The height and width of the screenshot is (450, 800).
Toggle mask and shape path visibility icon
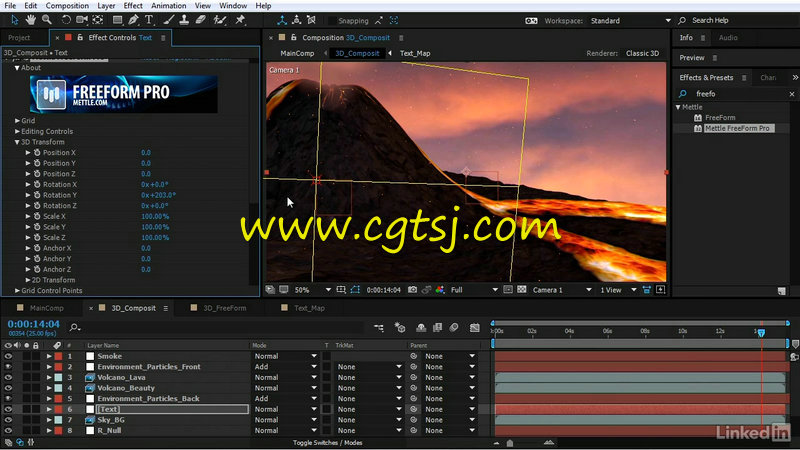[x=355, y=290]
